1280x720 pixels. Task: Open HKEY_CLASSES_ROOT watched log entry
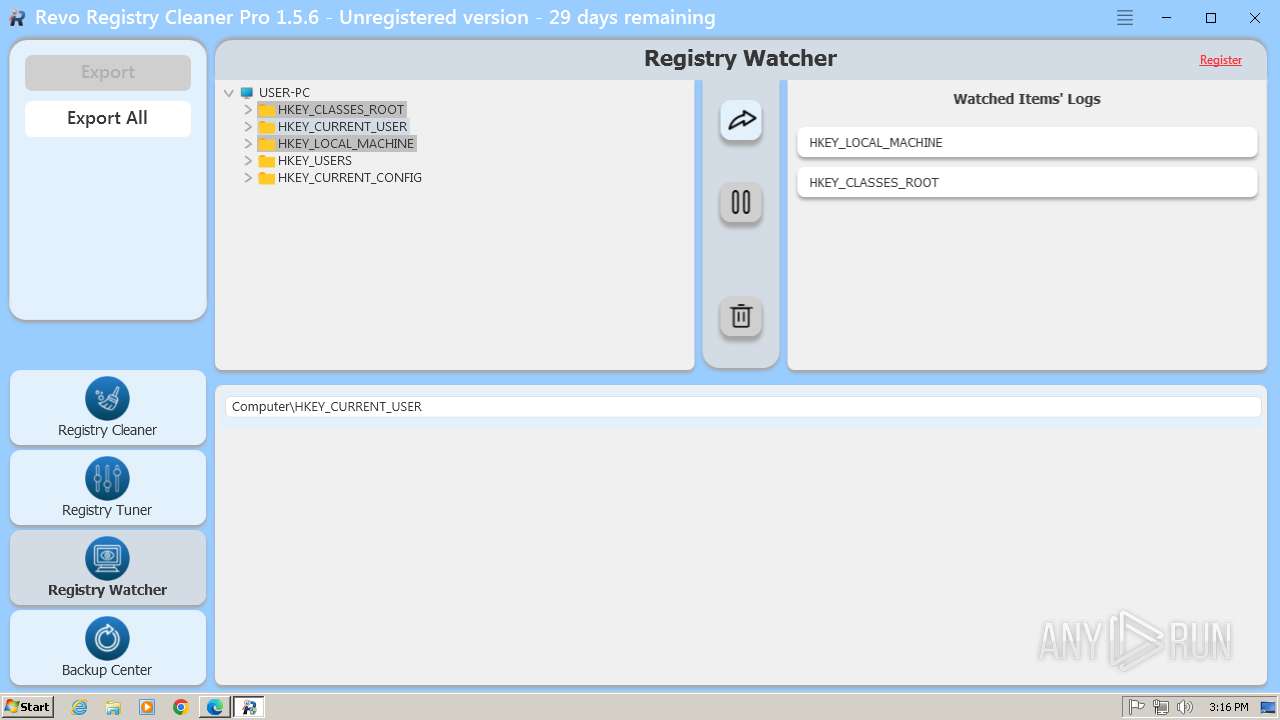point(1027,182)
